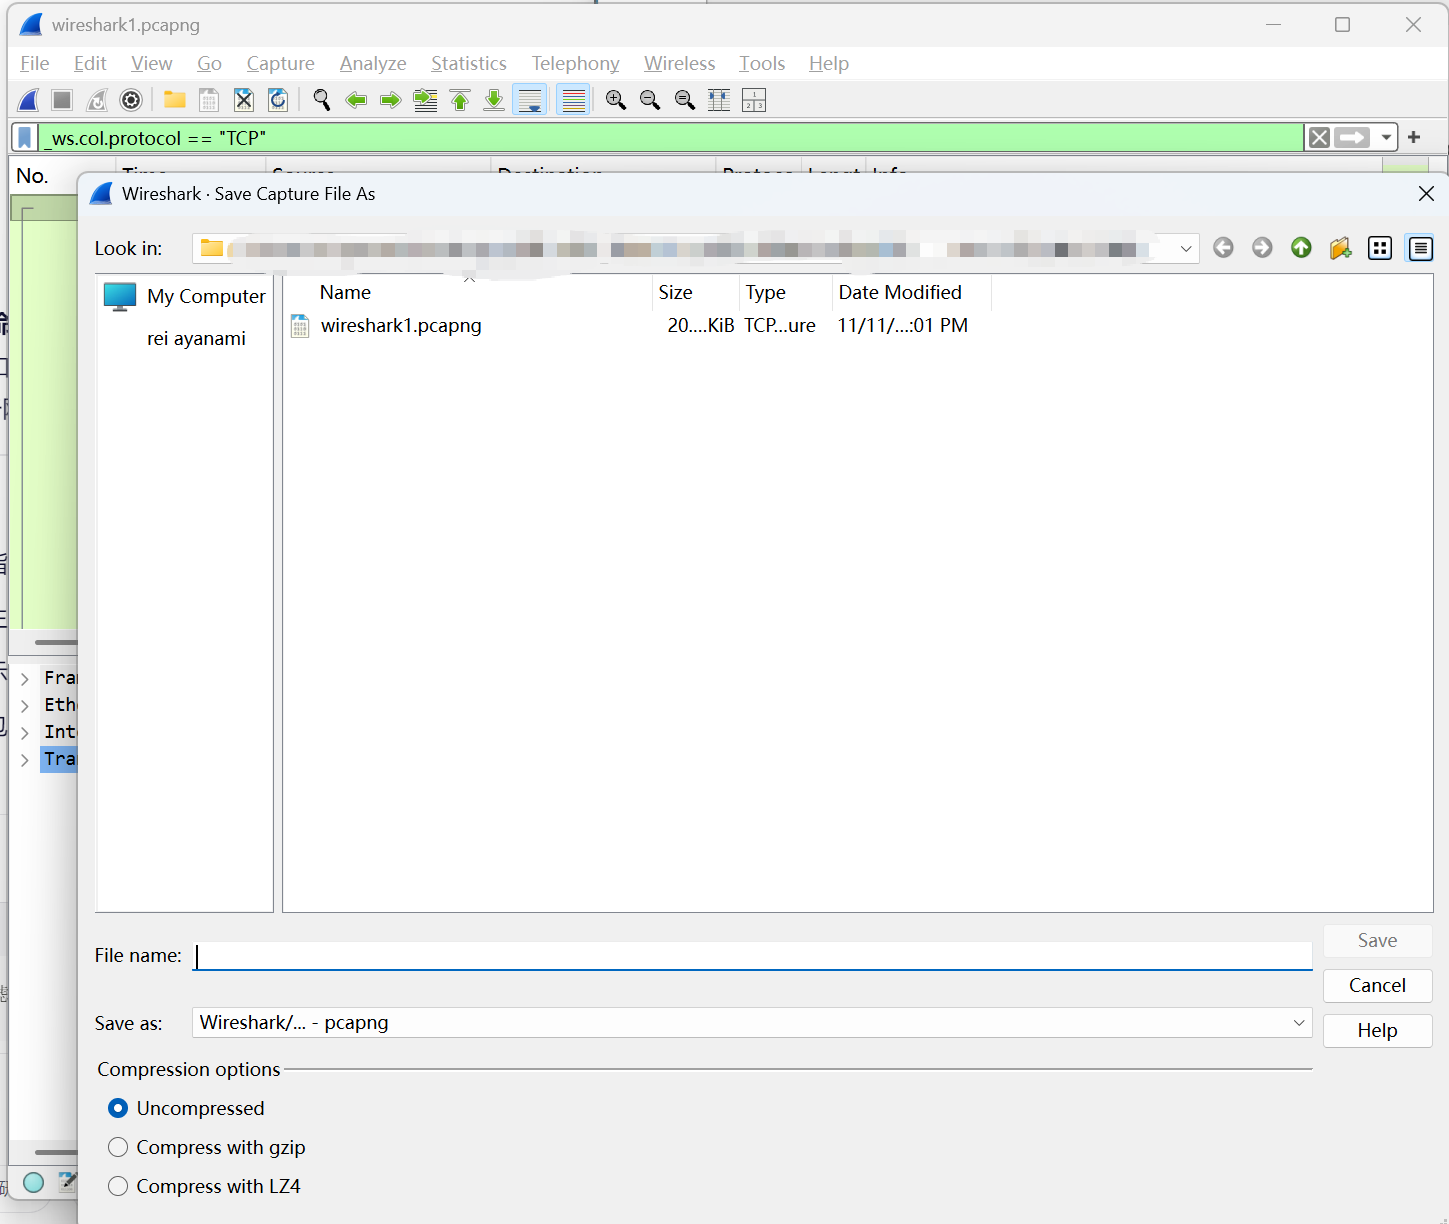Select Compress with gzip option

click(118, 1147)
